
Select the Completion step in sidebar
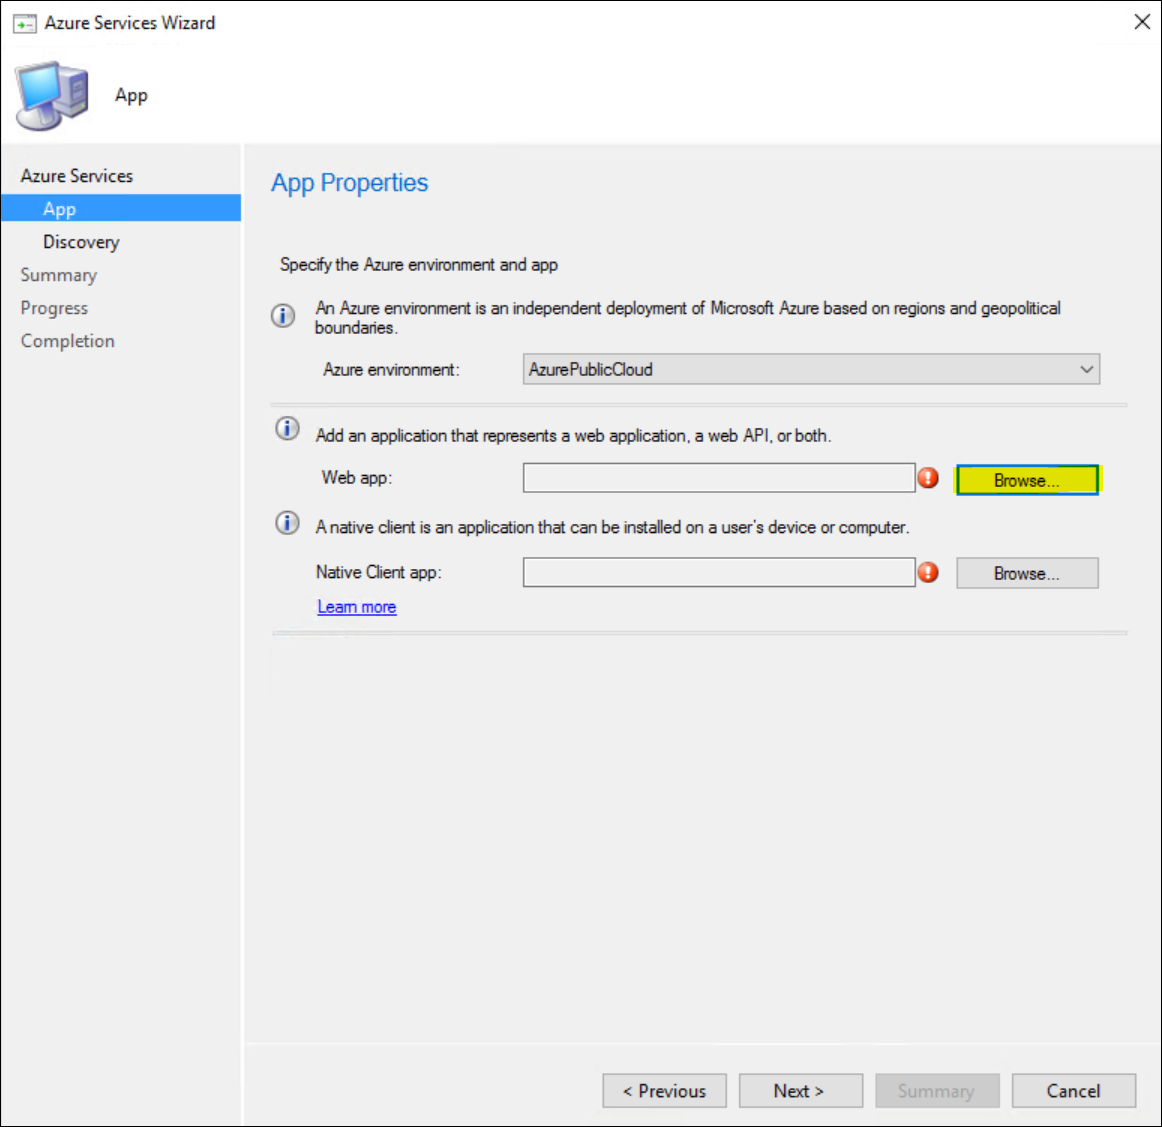[67, 341]
